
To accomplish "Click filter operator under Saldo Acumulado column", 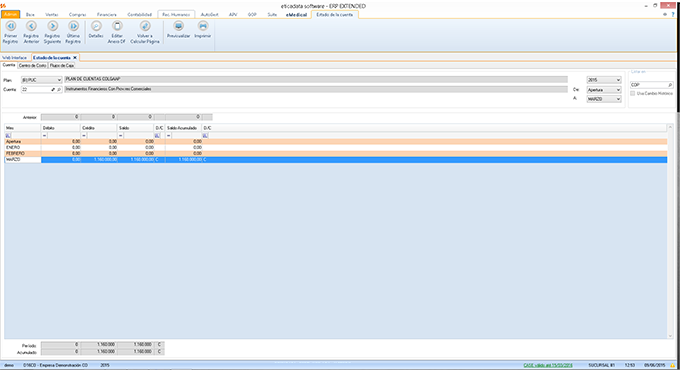I will pyautogui.click(x=168, y=136).
